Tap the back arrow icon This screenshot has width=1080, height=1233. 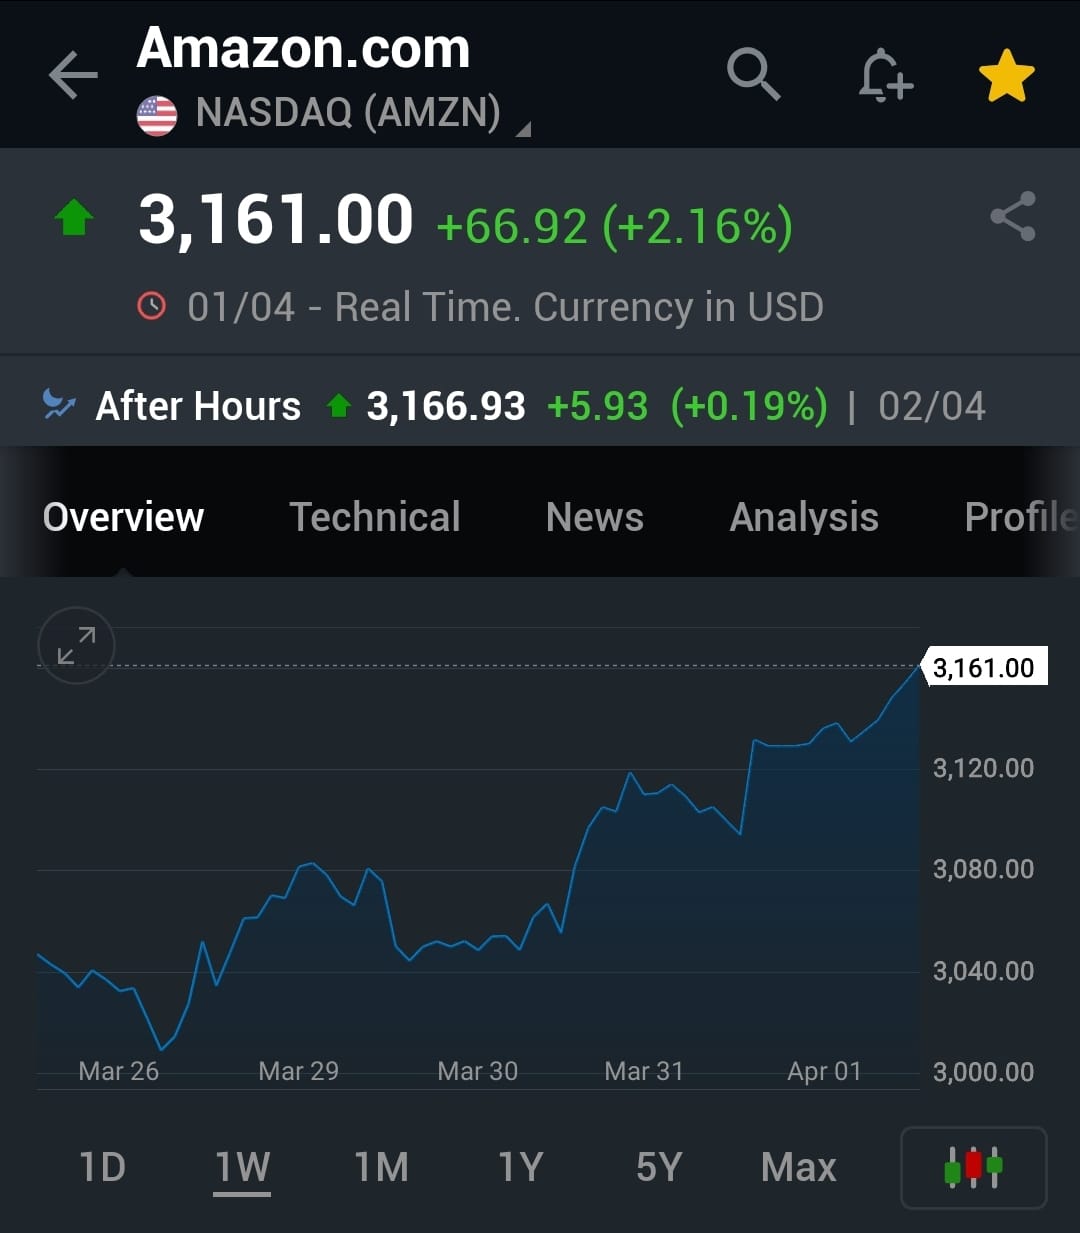(x=73, y=75)
